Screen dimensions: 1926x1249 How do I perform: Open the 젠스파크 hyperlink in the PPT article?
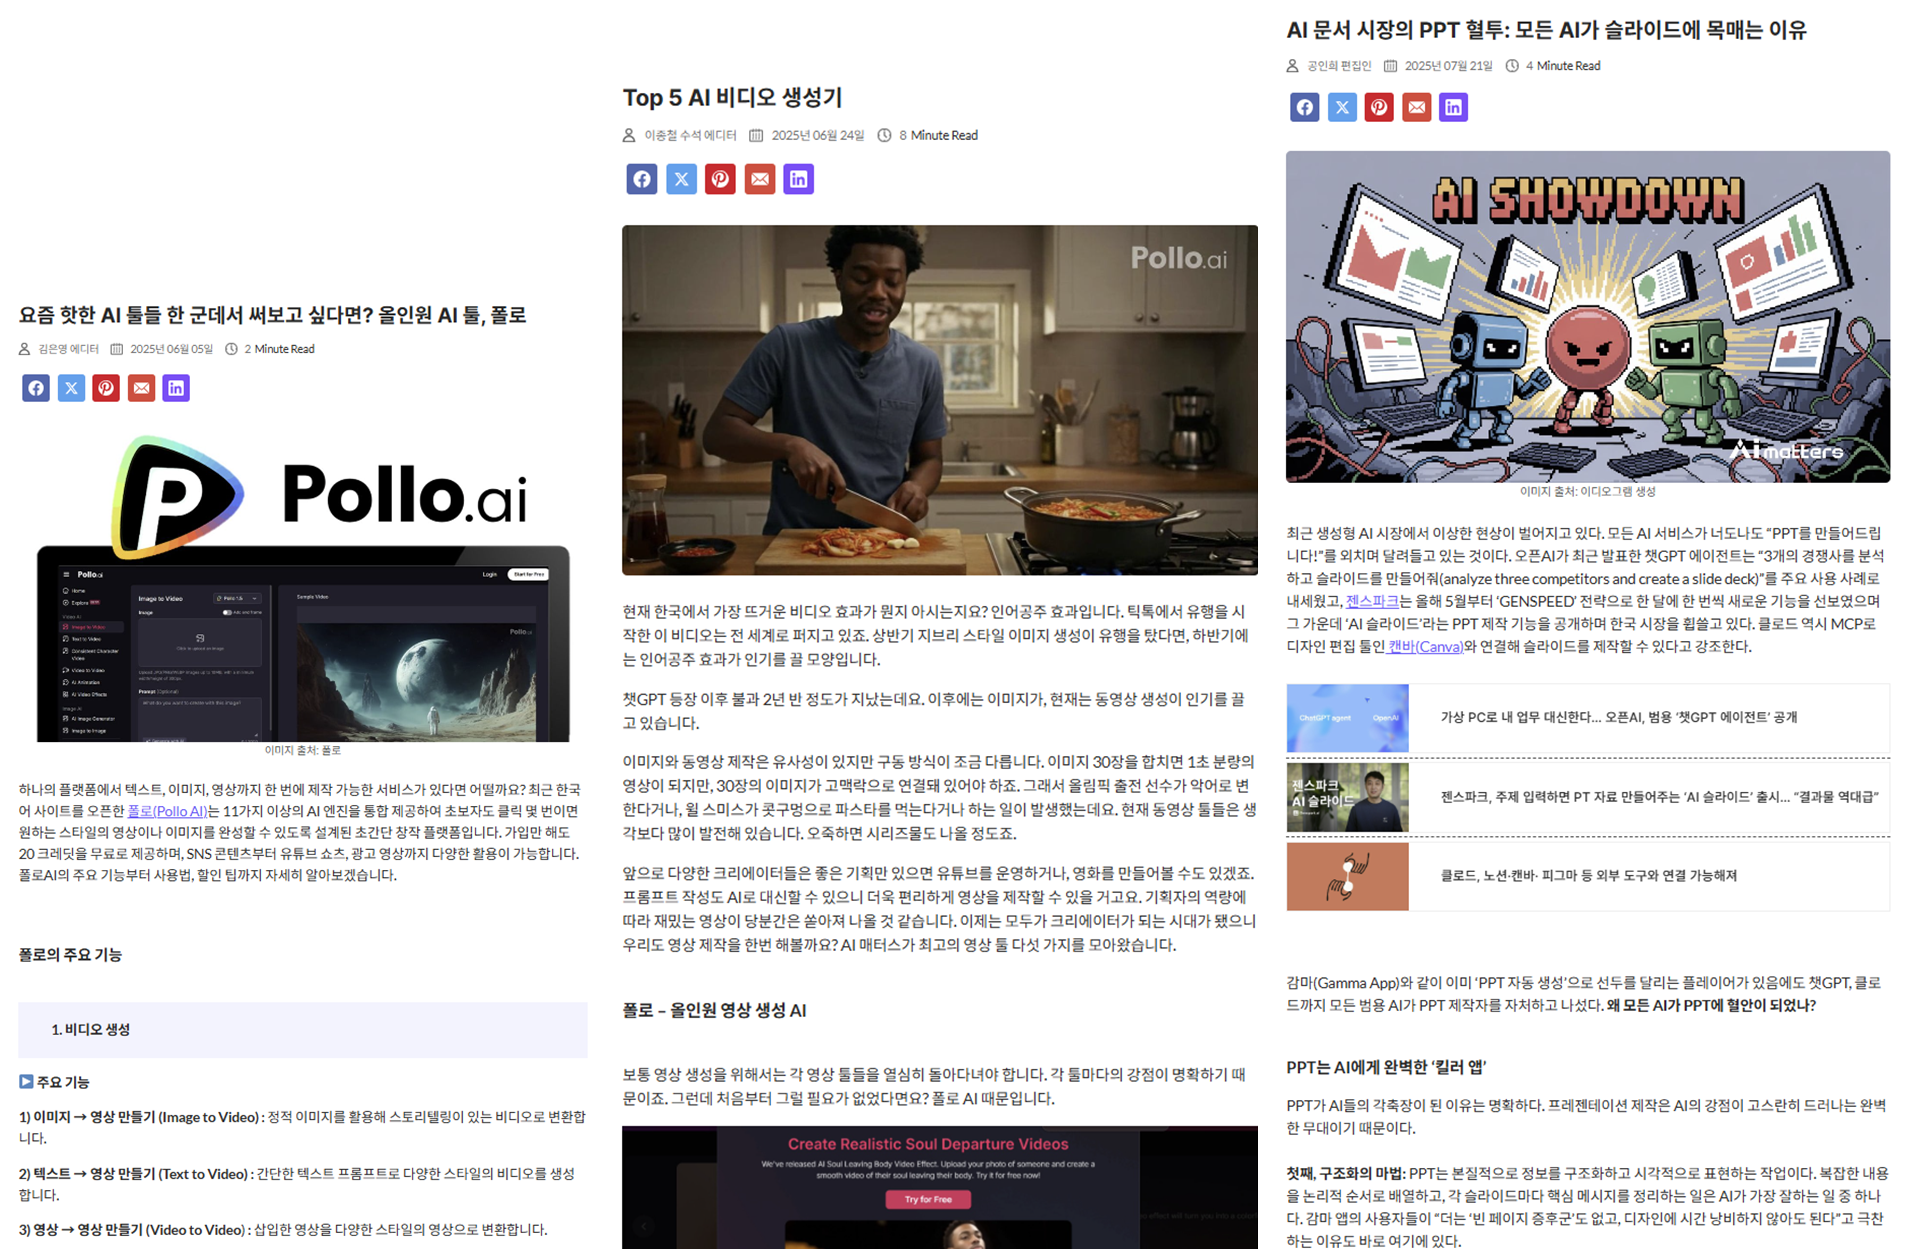pos(1372,601)
